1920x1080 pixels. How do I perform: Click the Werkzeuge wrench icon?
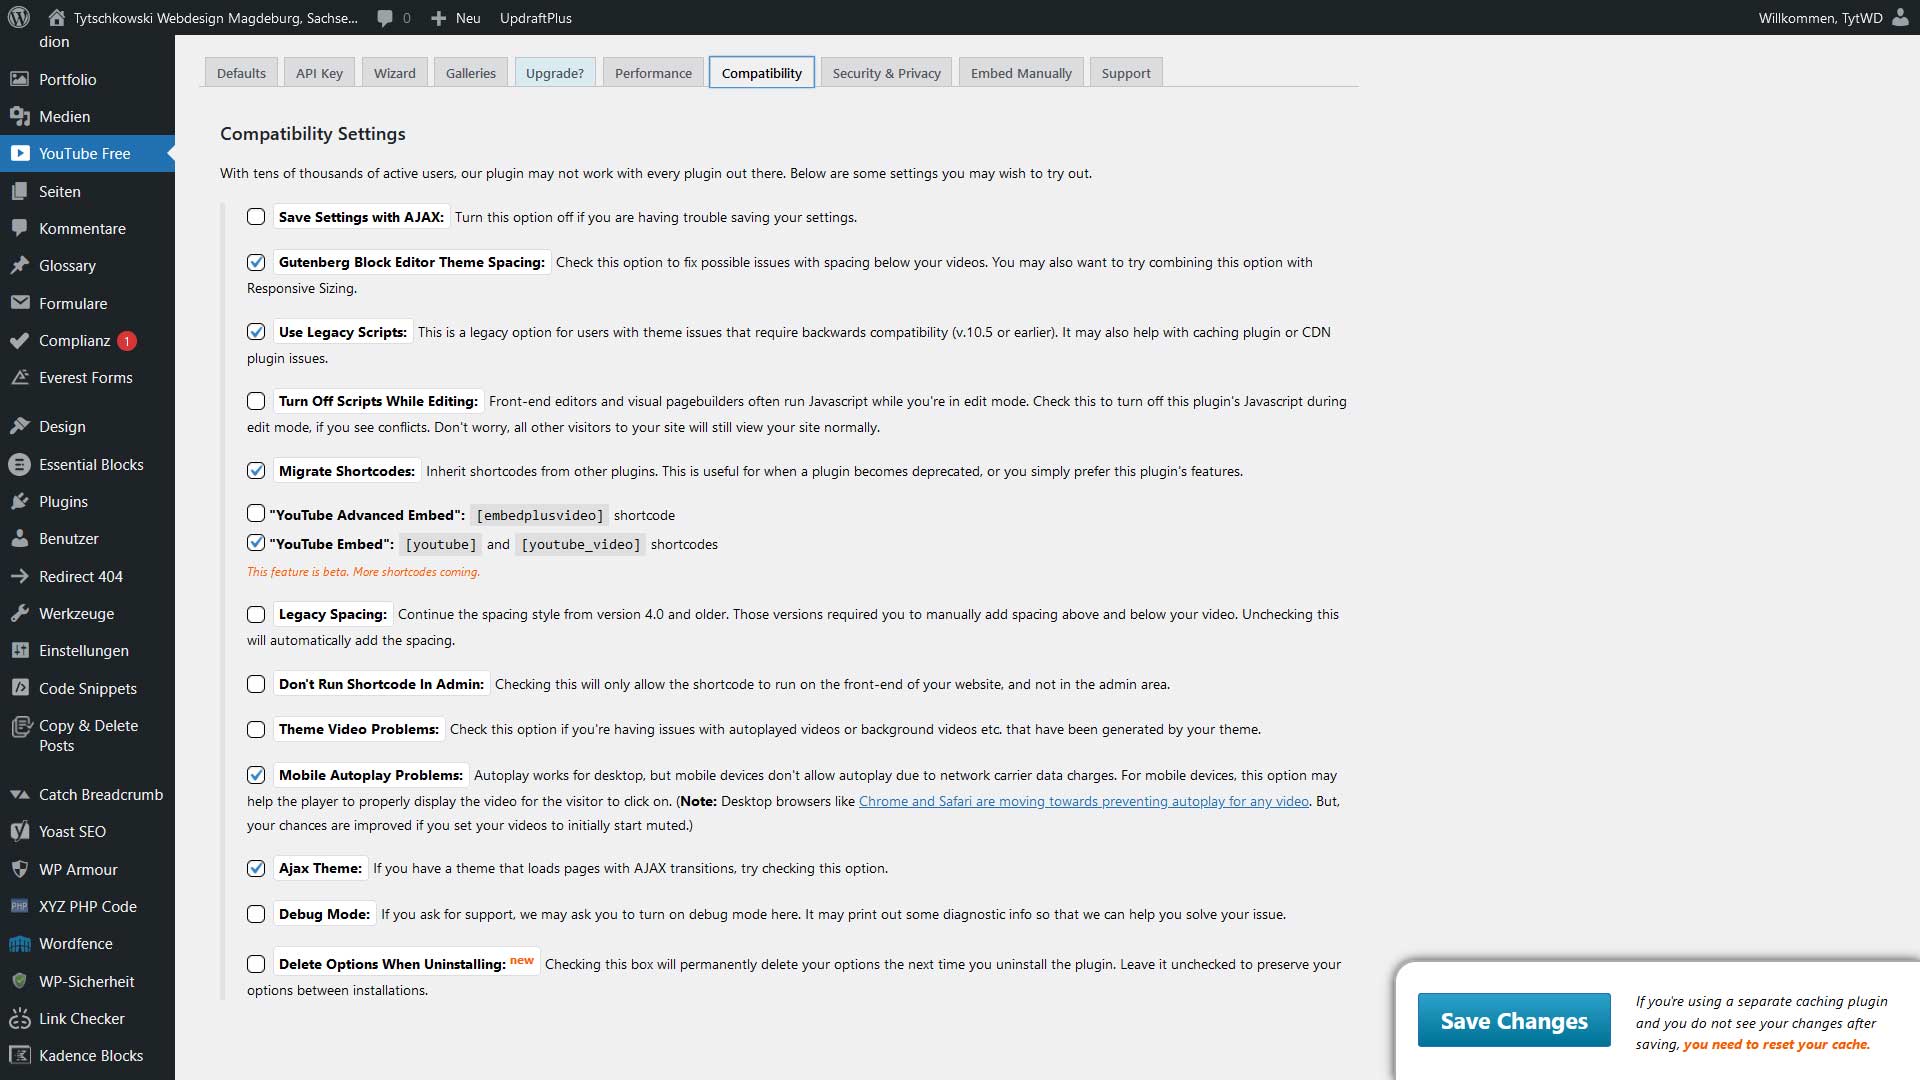[19, 613]
